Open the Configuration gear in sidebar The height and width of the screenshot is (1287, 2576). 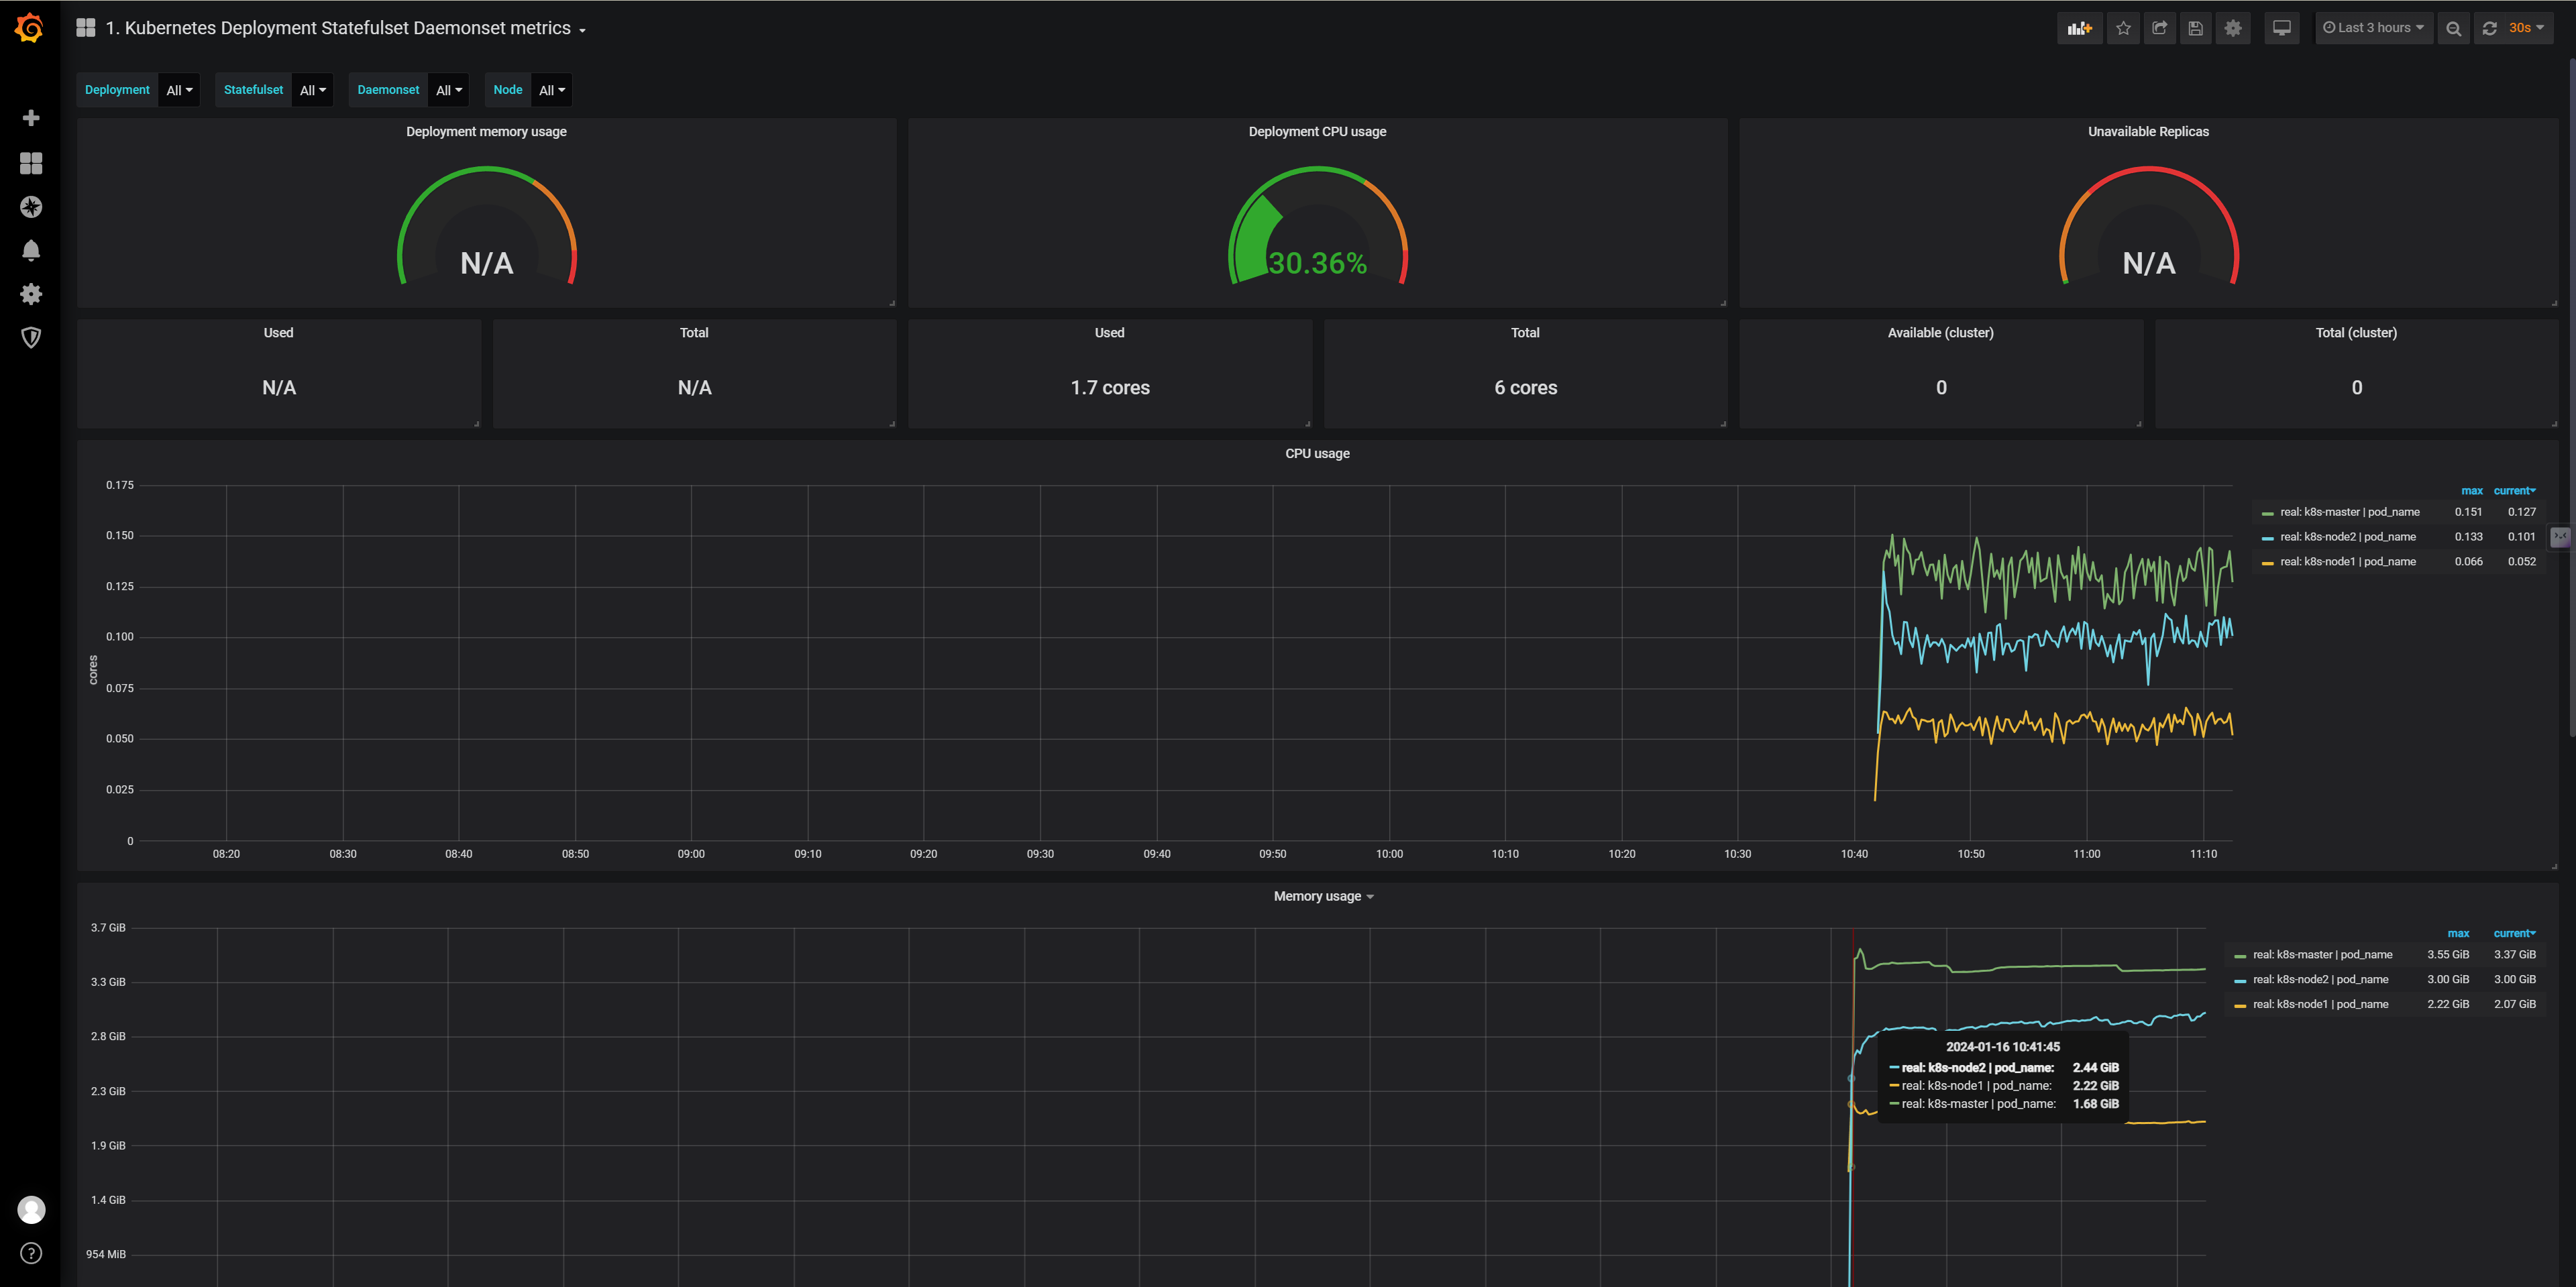(x=31, y=294)
